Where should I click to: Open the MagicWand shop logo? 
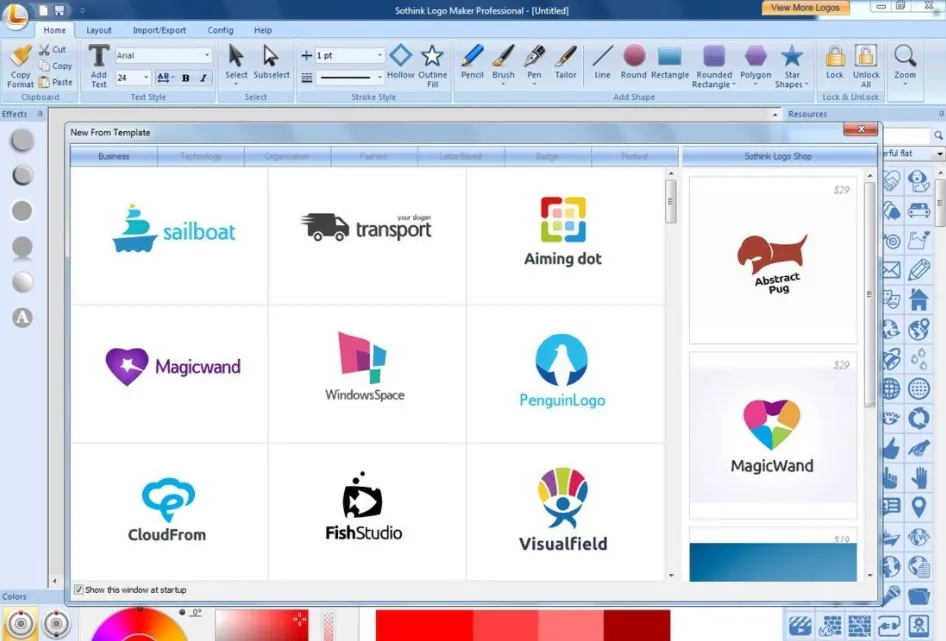click(x=773, y=435)
